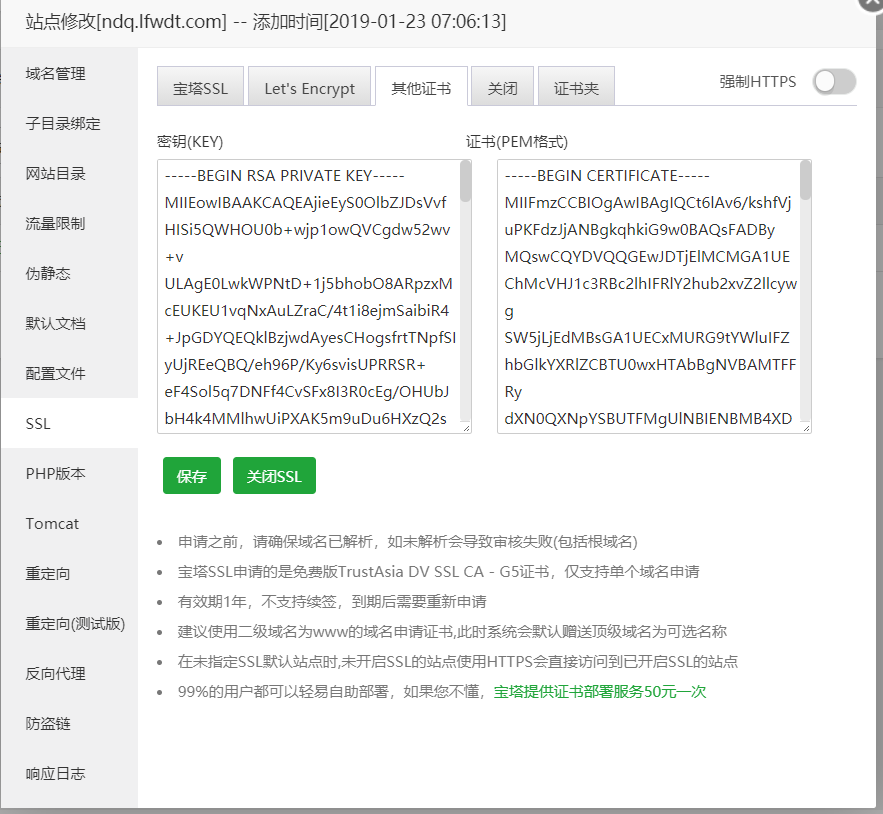883x814 pixels.
Task: Open 域名管理 in the sidebar
Action: (56, 74)
